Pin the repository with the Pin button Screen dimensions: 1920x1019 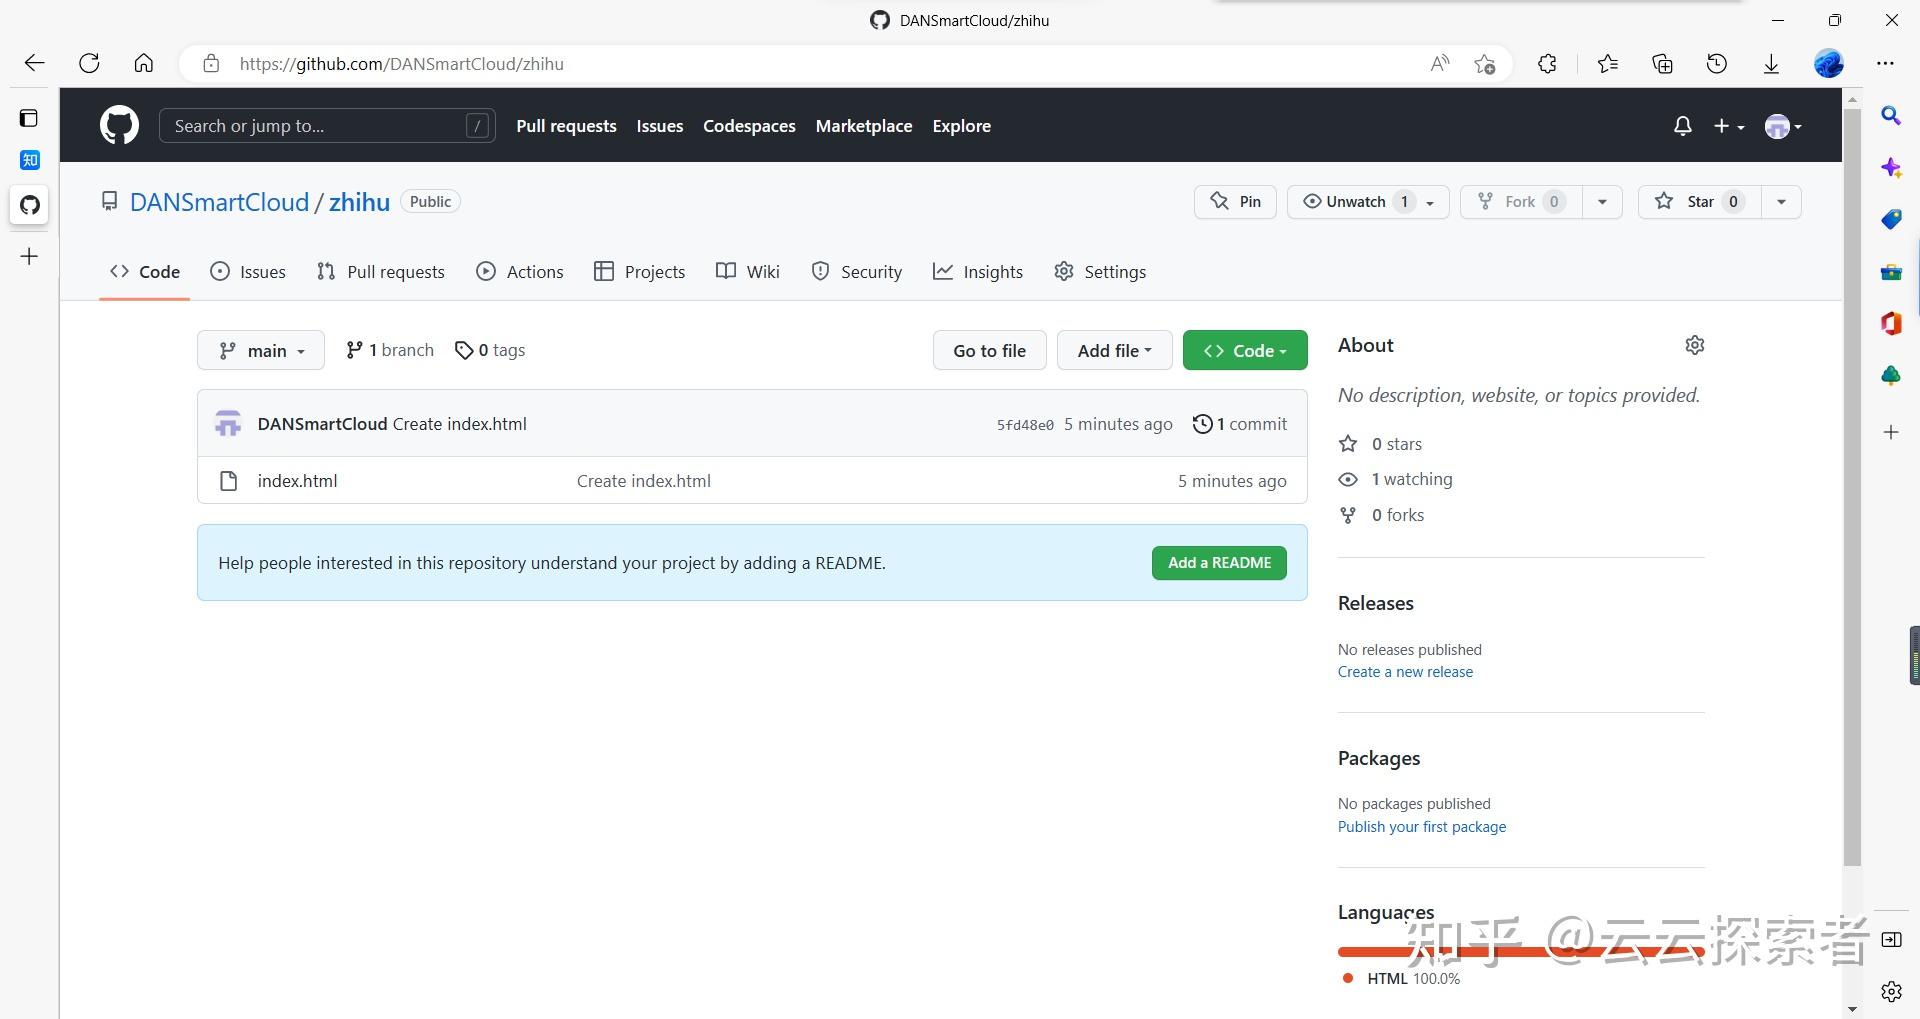(x=1234, y=201)
